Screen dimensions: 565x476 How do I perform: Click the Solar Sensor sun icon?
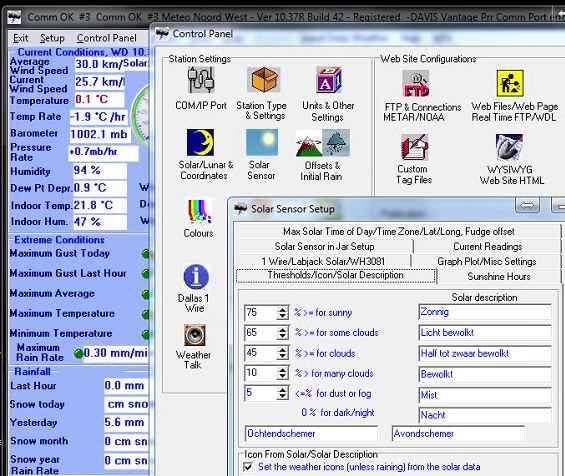(262, 143)
